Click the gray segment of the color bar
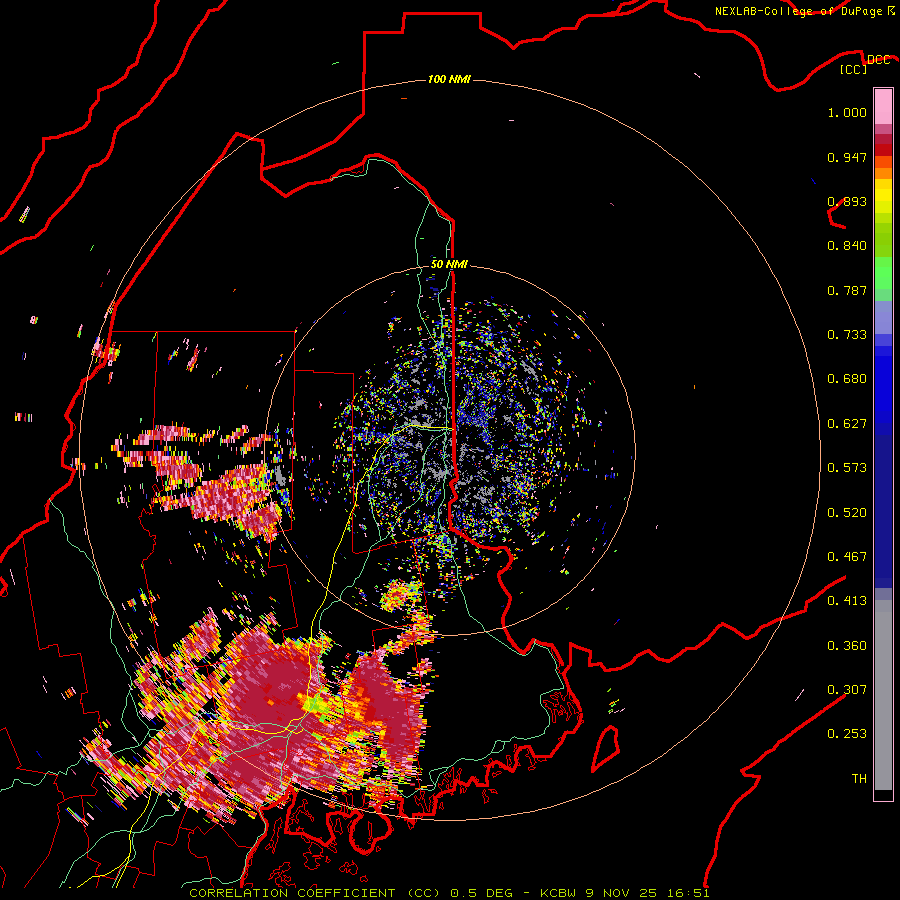The height and width of the screenshot is (900, 900). [x=883, y=695]
